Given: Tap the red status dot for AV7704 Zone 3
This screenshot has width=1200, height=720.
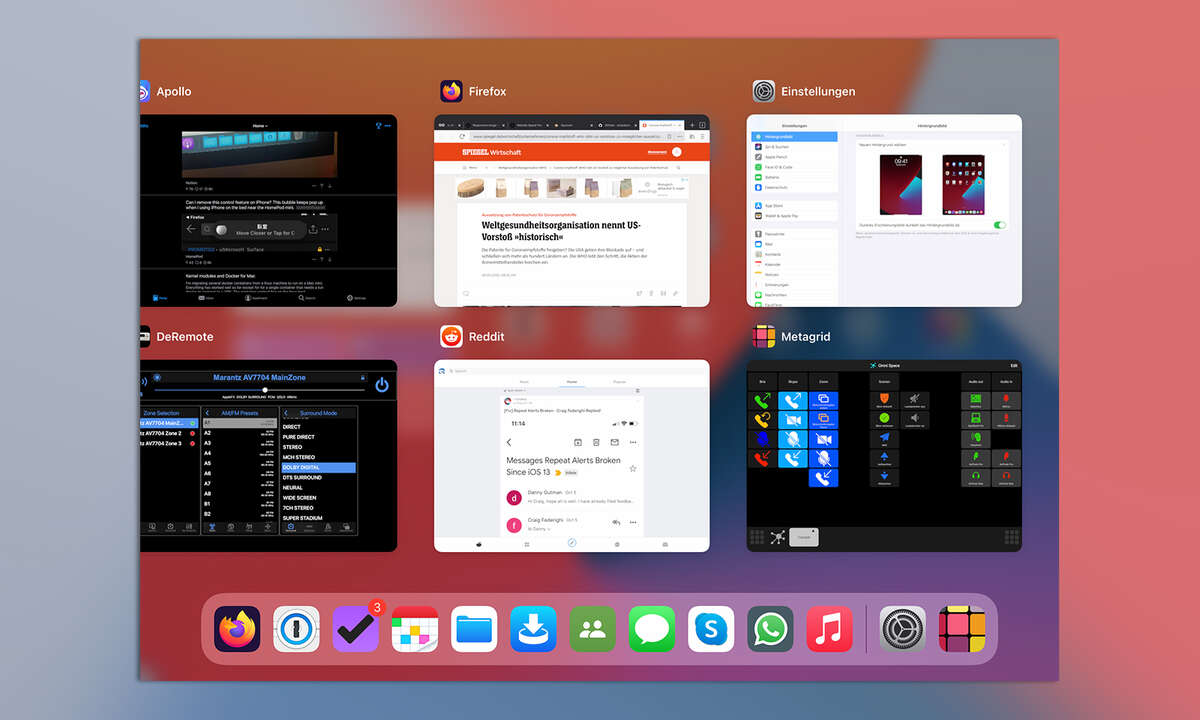Looking at the screenshot, I should point(191,443).
